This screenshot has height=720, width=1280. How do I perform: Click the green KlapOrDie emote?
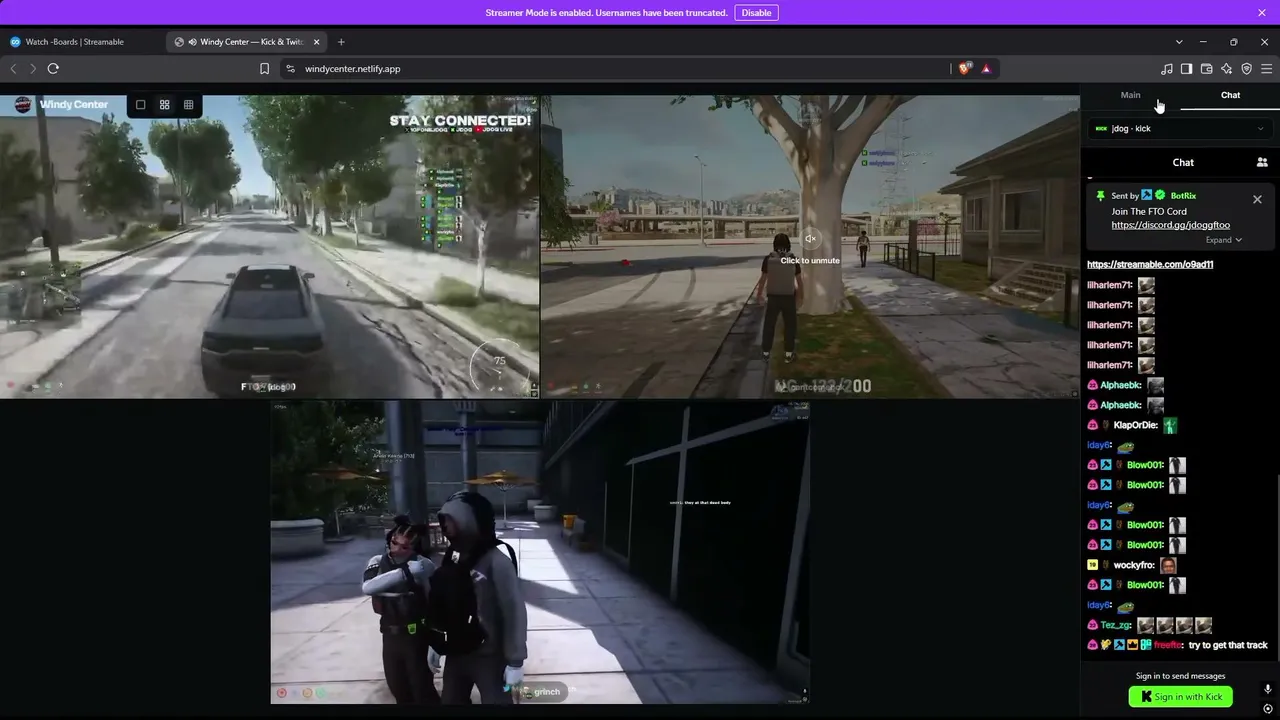1170,425
